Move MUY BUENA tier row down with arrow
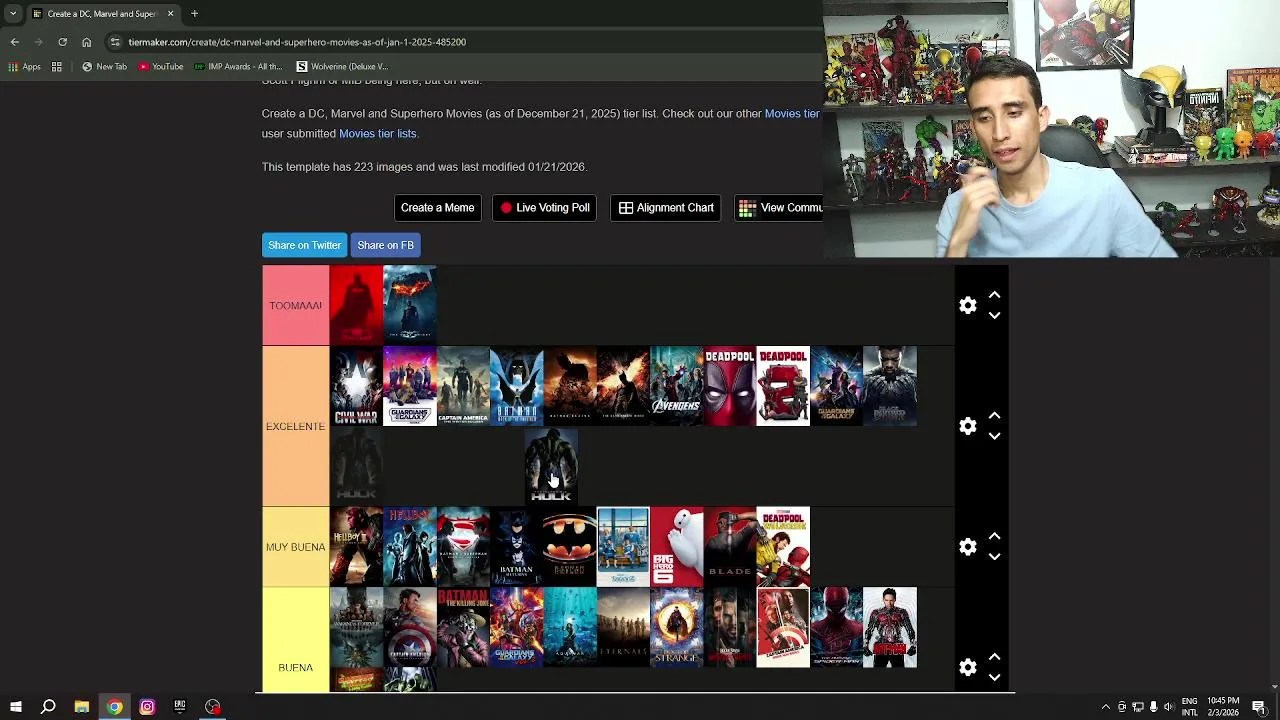 [994, 557]
